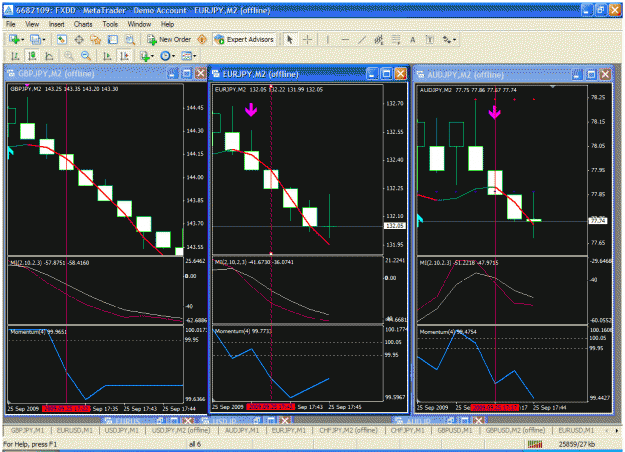The image size is (625, 452).
Task: Switch to the CHFJPY,M2 (offline) tab
Action: click(348, 430)
